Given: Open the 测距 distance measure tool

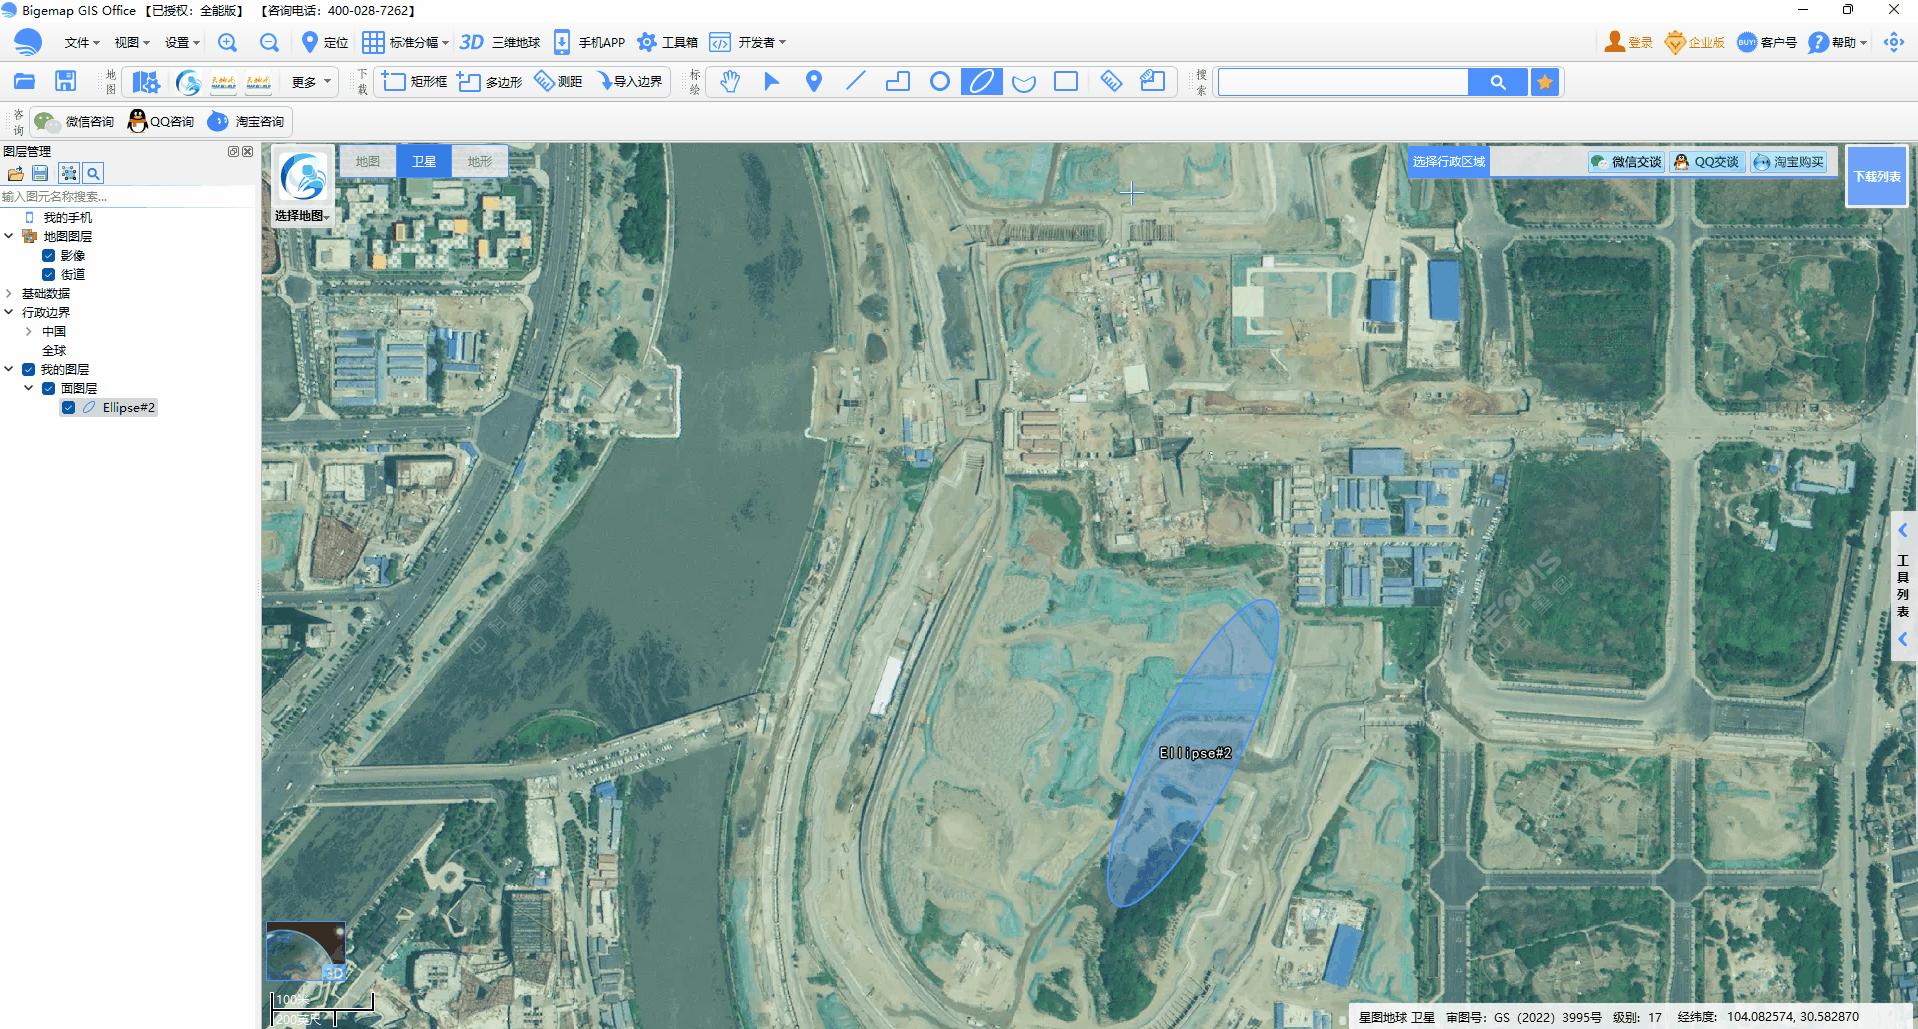Looking at the screenshot, I should pyautogui.click(x=558, y=82).
